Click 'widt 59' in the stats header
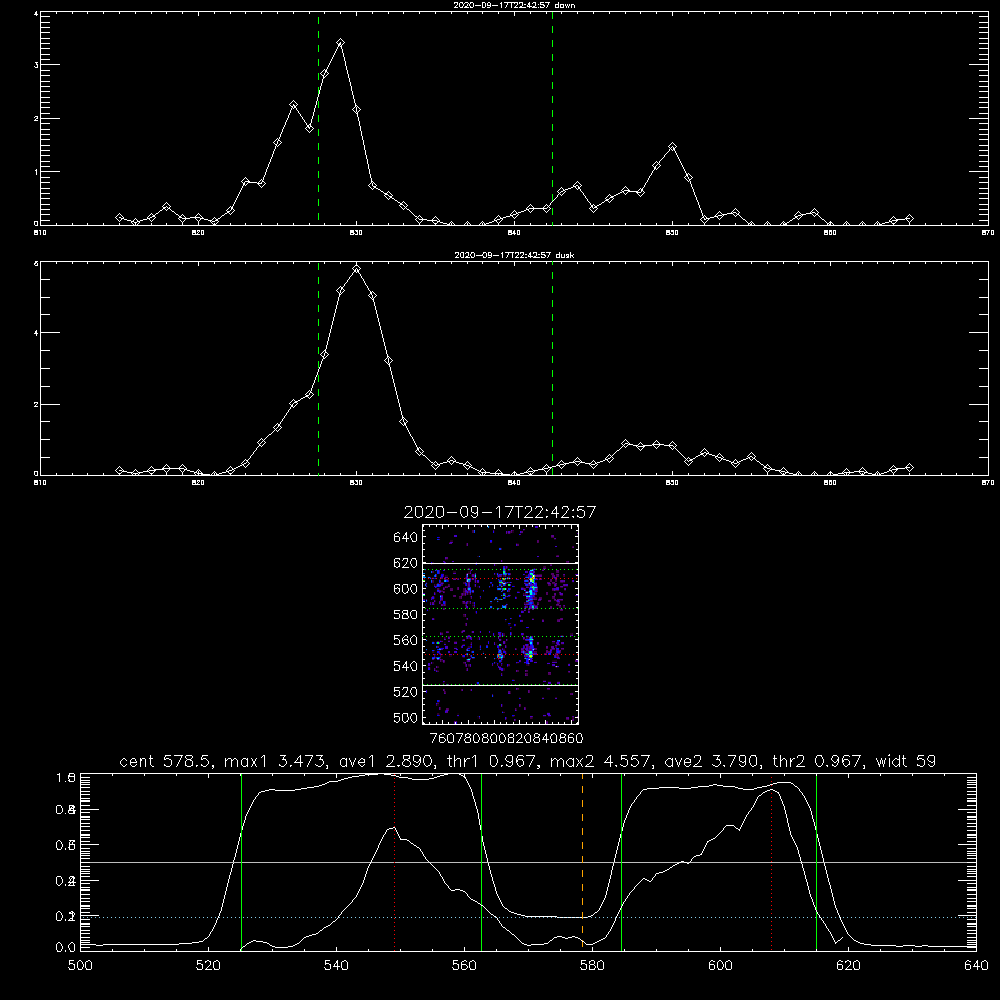The height and width of the screenshot is (1000, 1000). coord(906,761)
